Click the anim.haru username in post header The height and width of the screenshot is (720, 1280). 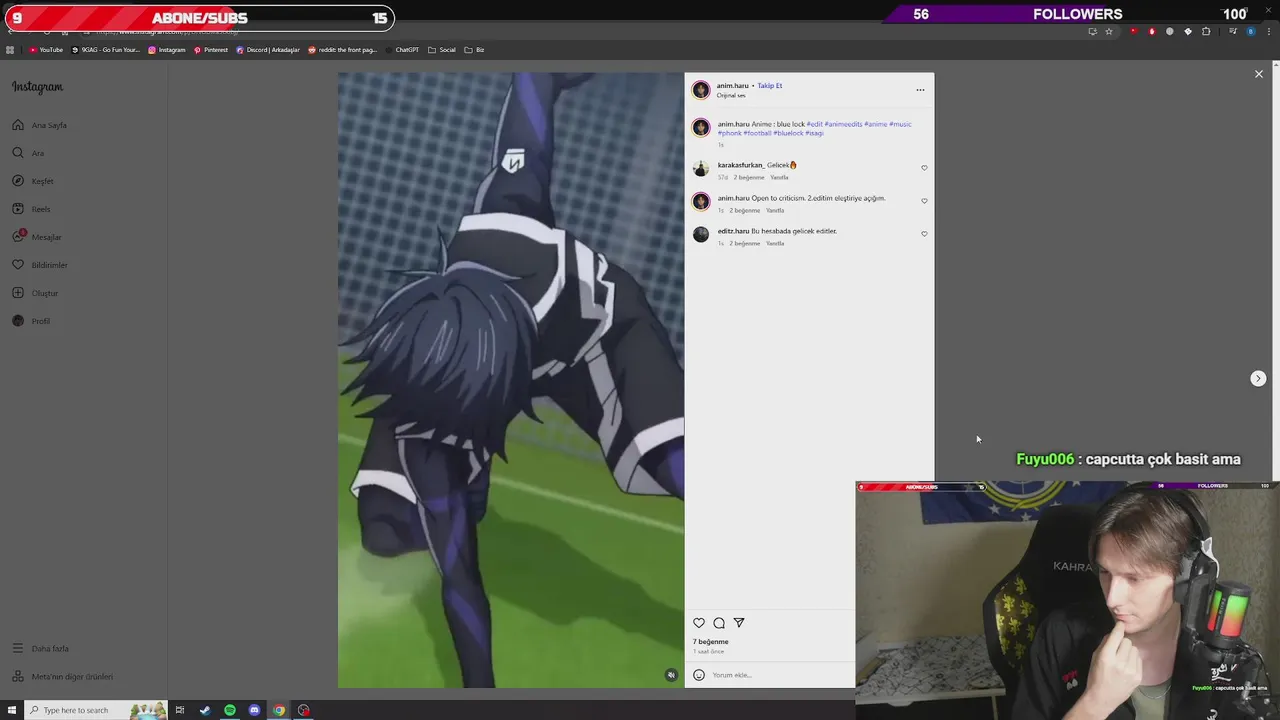[x=733, y=85]
